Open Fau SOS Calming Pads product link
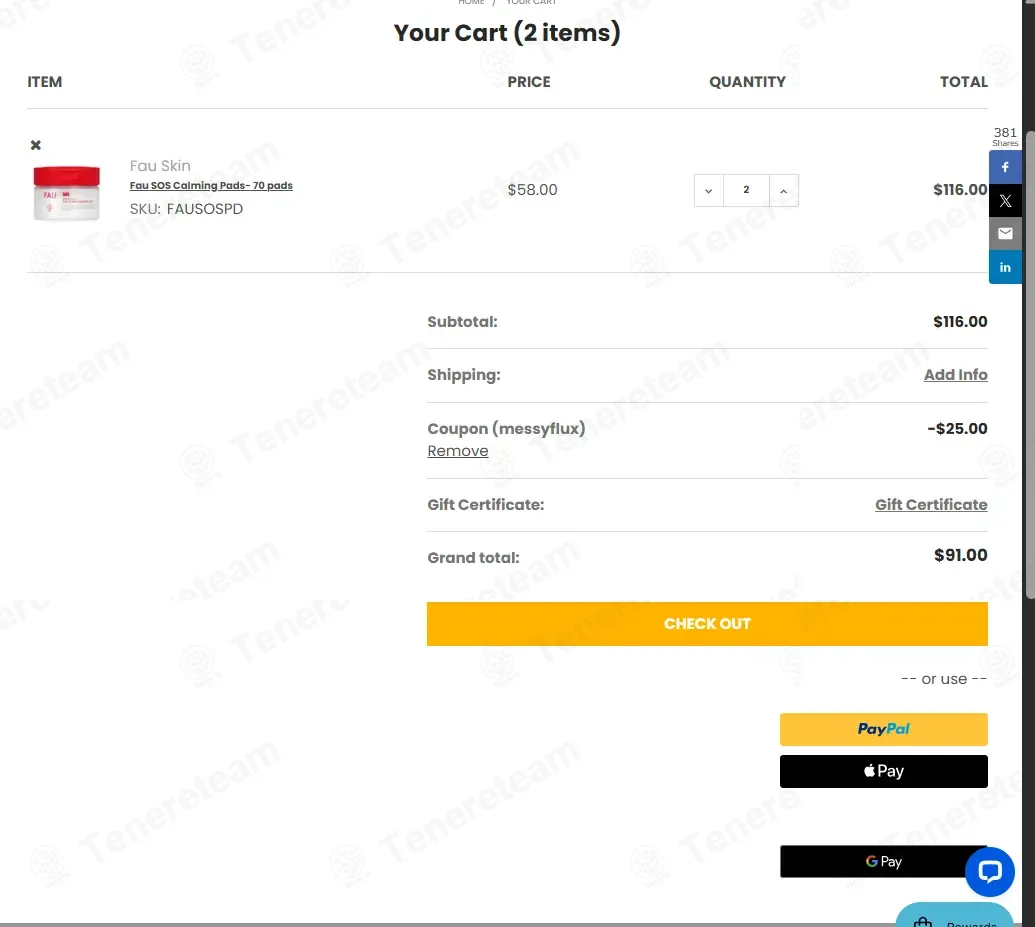The height and width of the screenshot is (927, 1035). (211, 186)
